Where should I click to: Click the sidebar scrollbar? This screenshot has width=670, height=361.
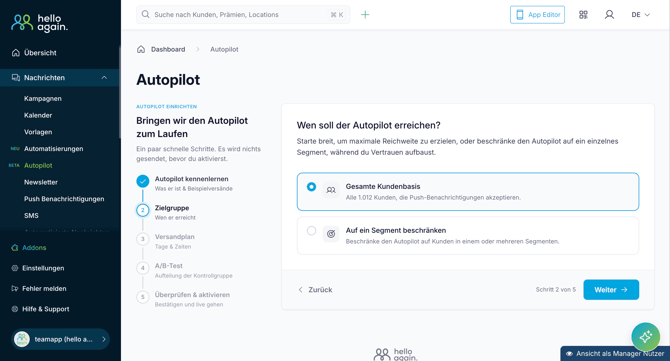tap(120, 91)
